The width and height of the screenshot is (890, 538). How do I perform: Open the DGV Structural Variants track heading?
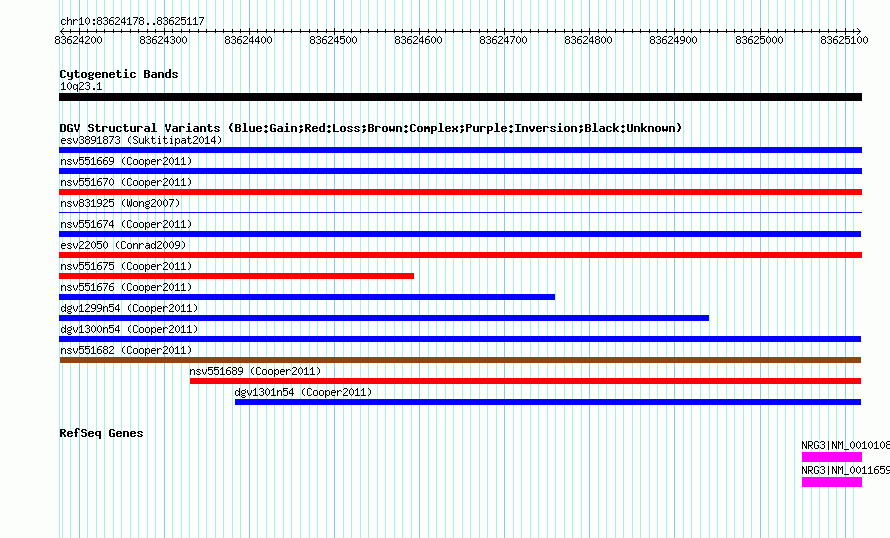pyautogui.click(x=371, y=128)
